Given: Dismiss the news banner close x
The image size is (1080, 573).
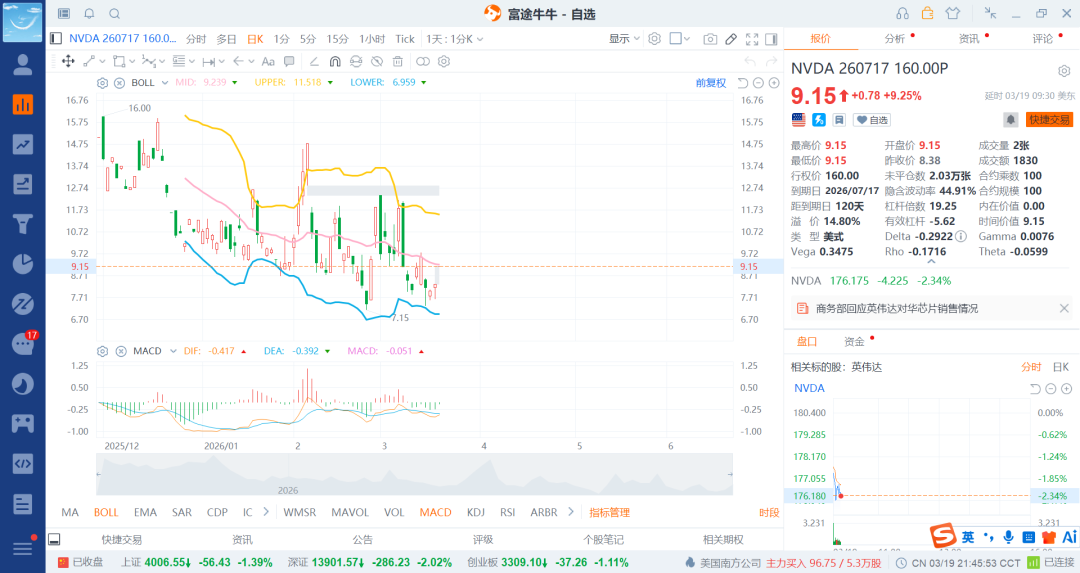Looking at the screenshot, I should (x=1064, y=309).
